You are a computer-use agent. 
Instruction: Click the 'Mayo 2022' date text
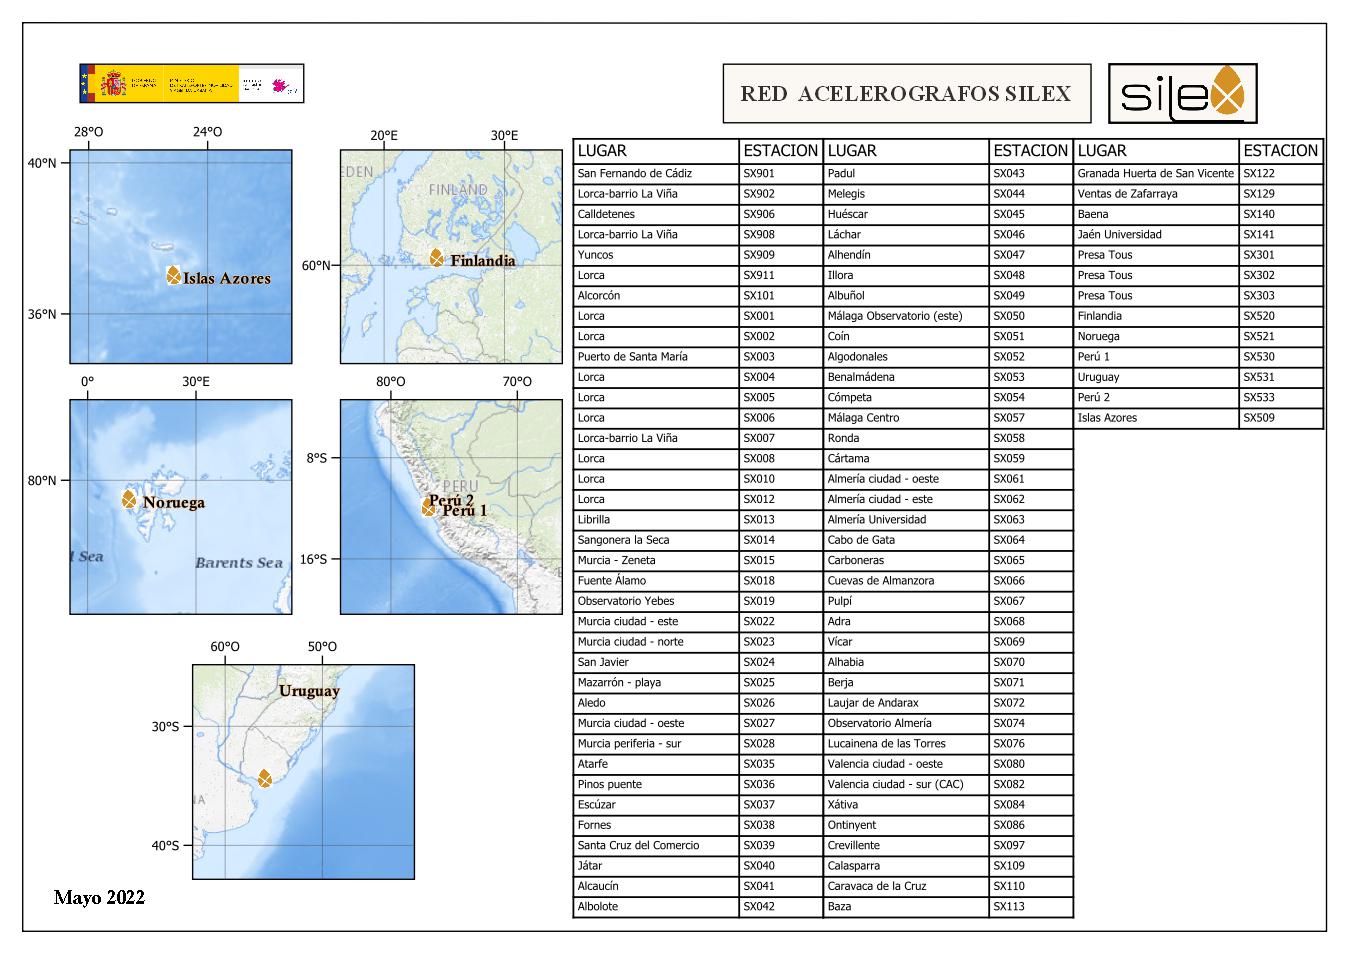pos(99,897)
